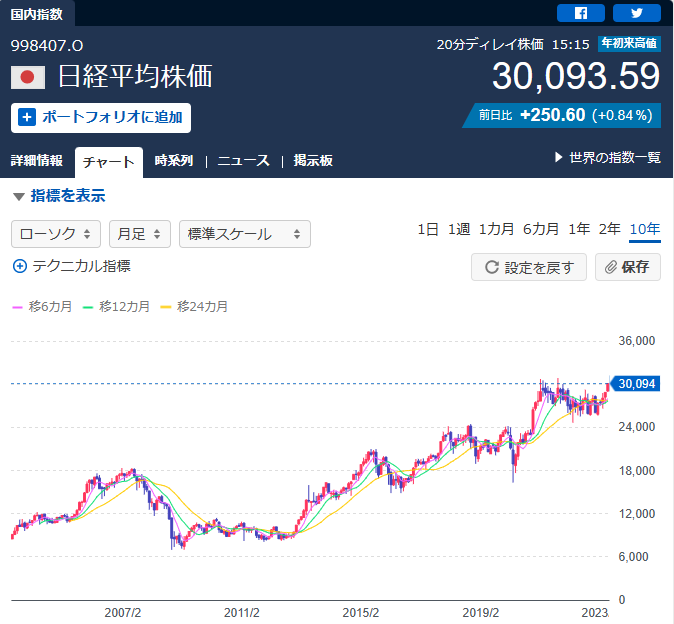Click the price 30,093.59
The image size is (674, 624).
click(576, 76)
